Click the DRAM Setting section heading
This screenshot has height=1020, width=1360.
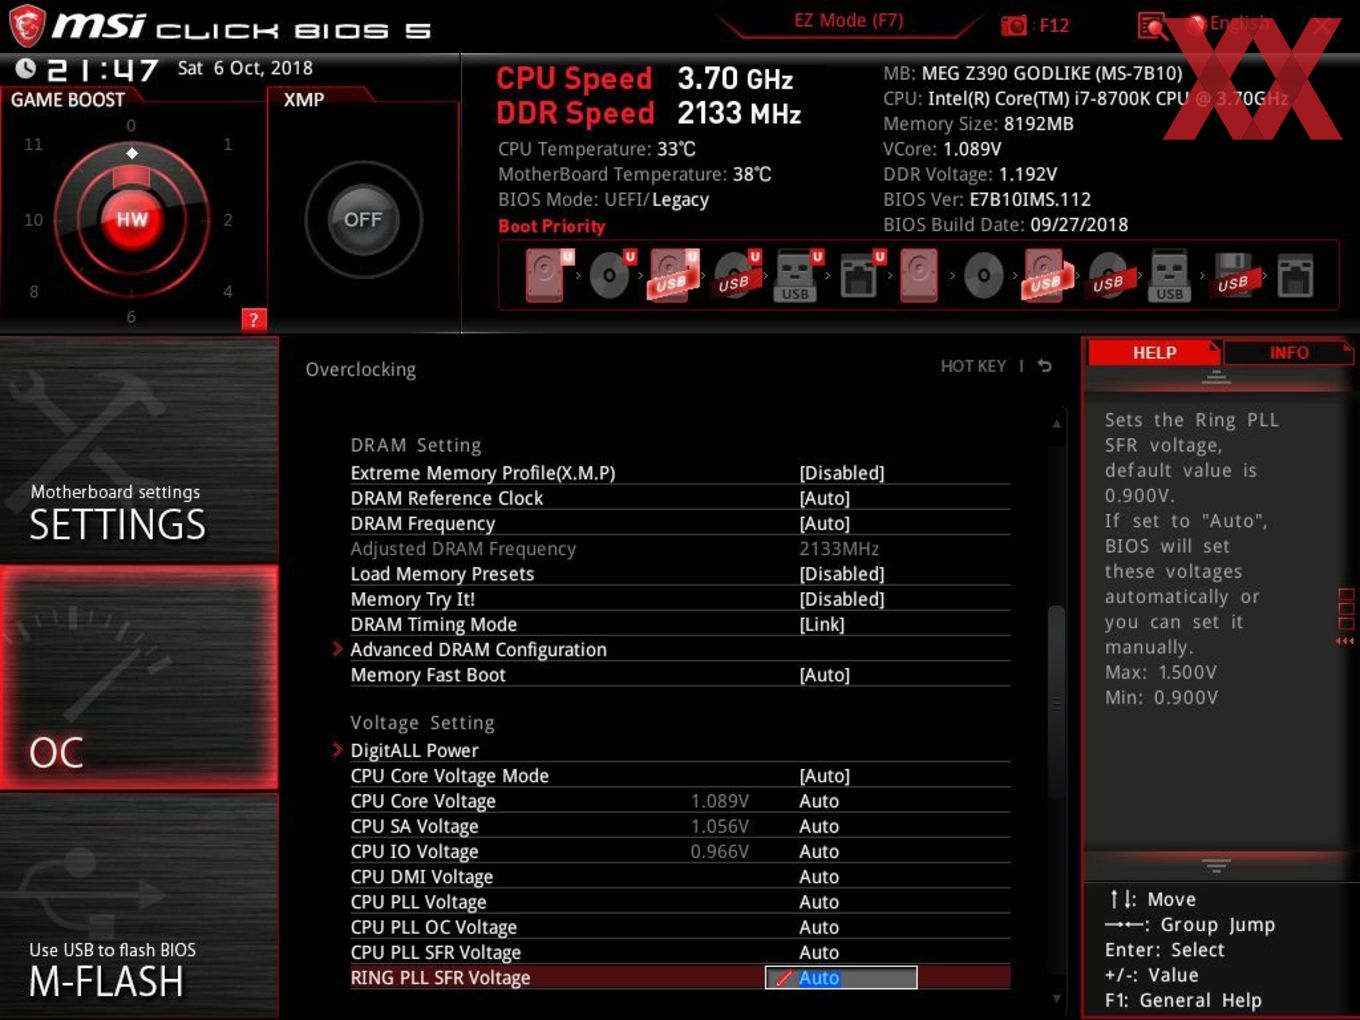click(x=416, y=445)
